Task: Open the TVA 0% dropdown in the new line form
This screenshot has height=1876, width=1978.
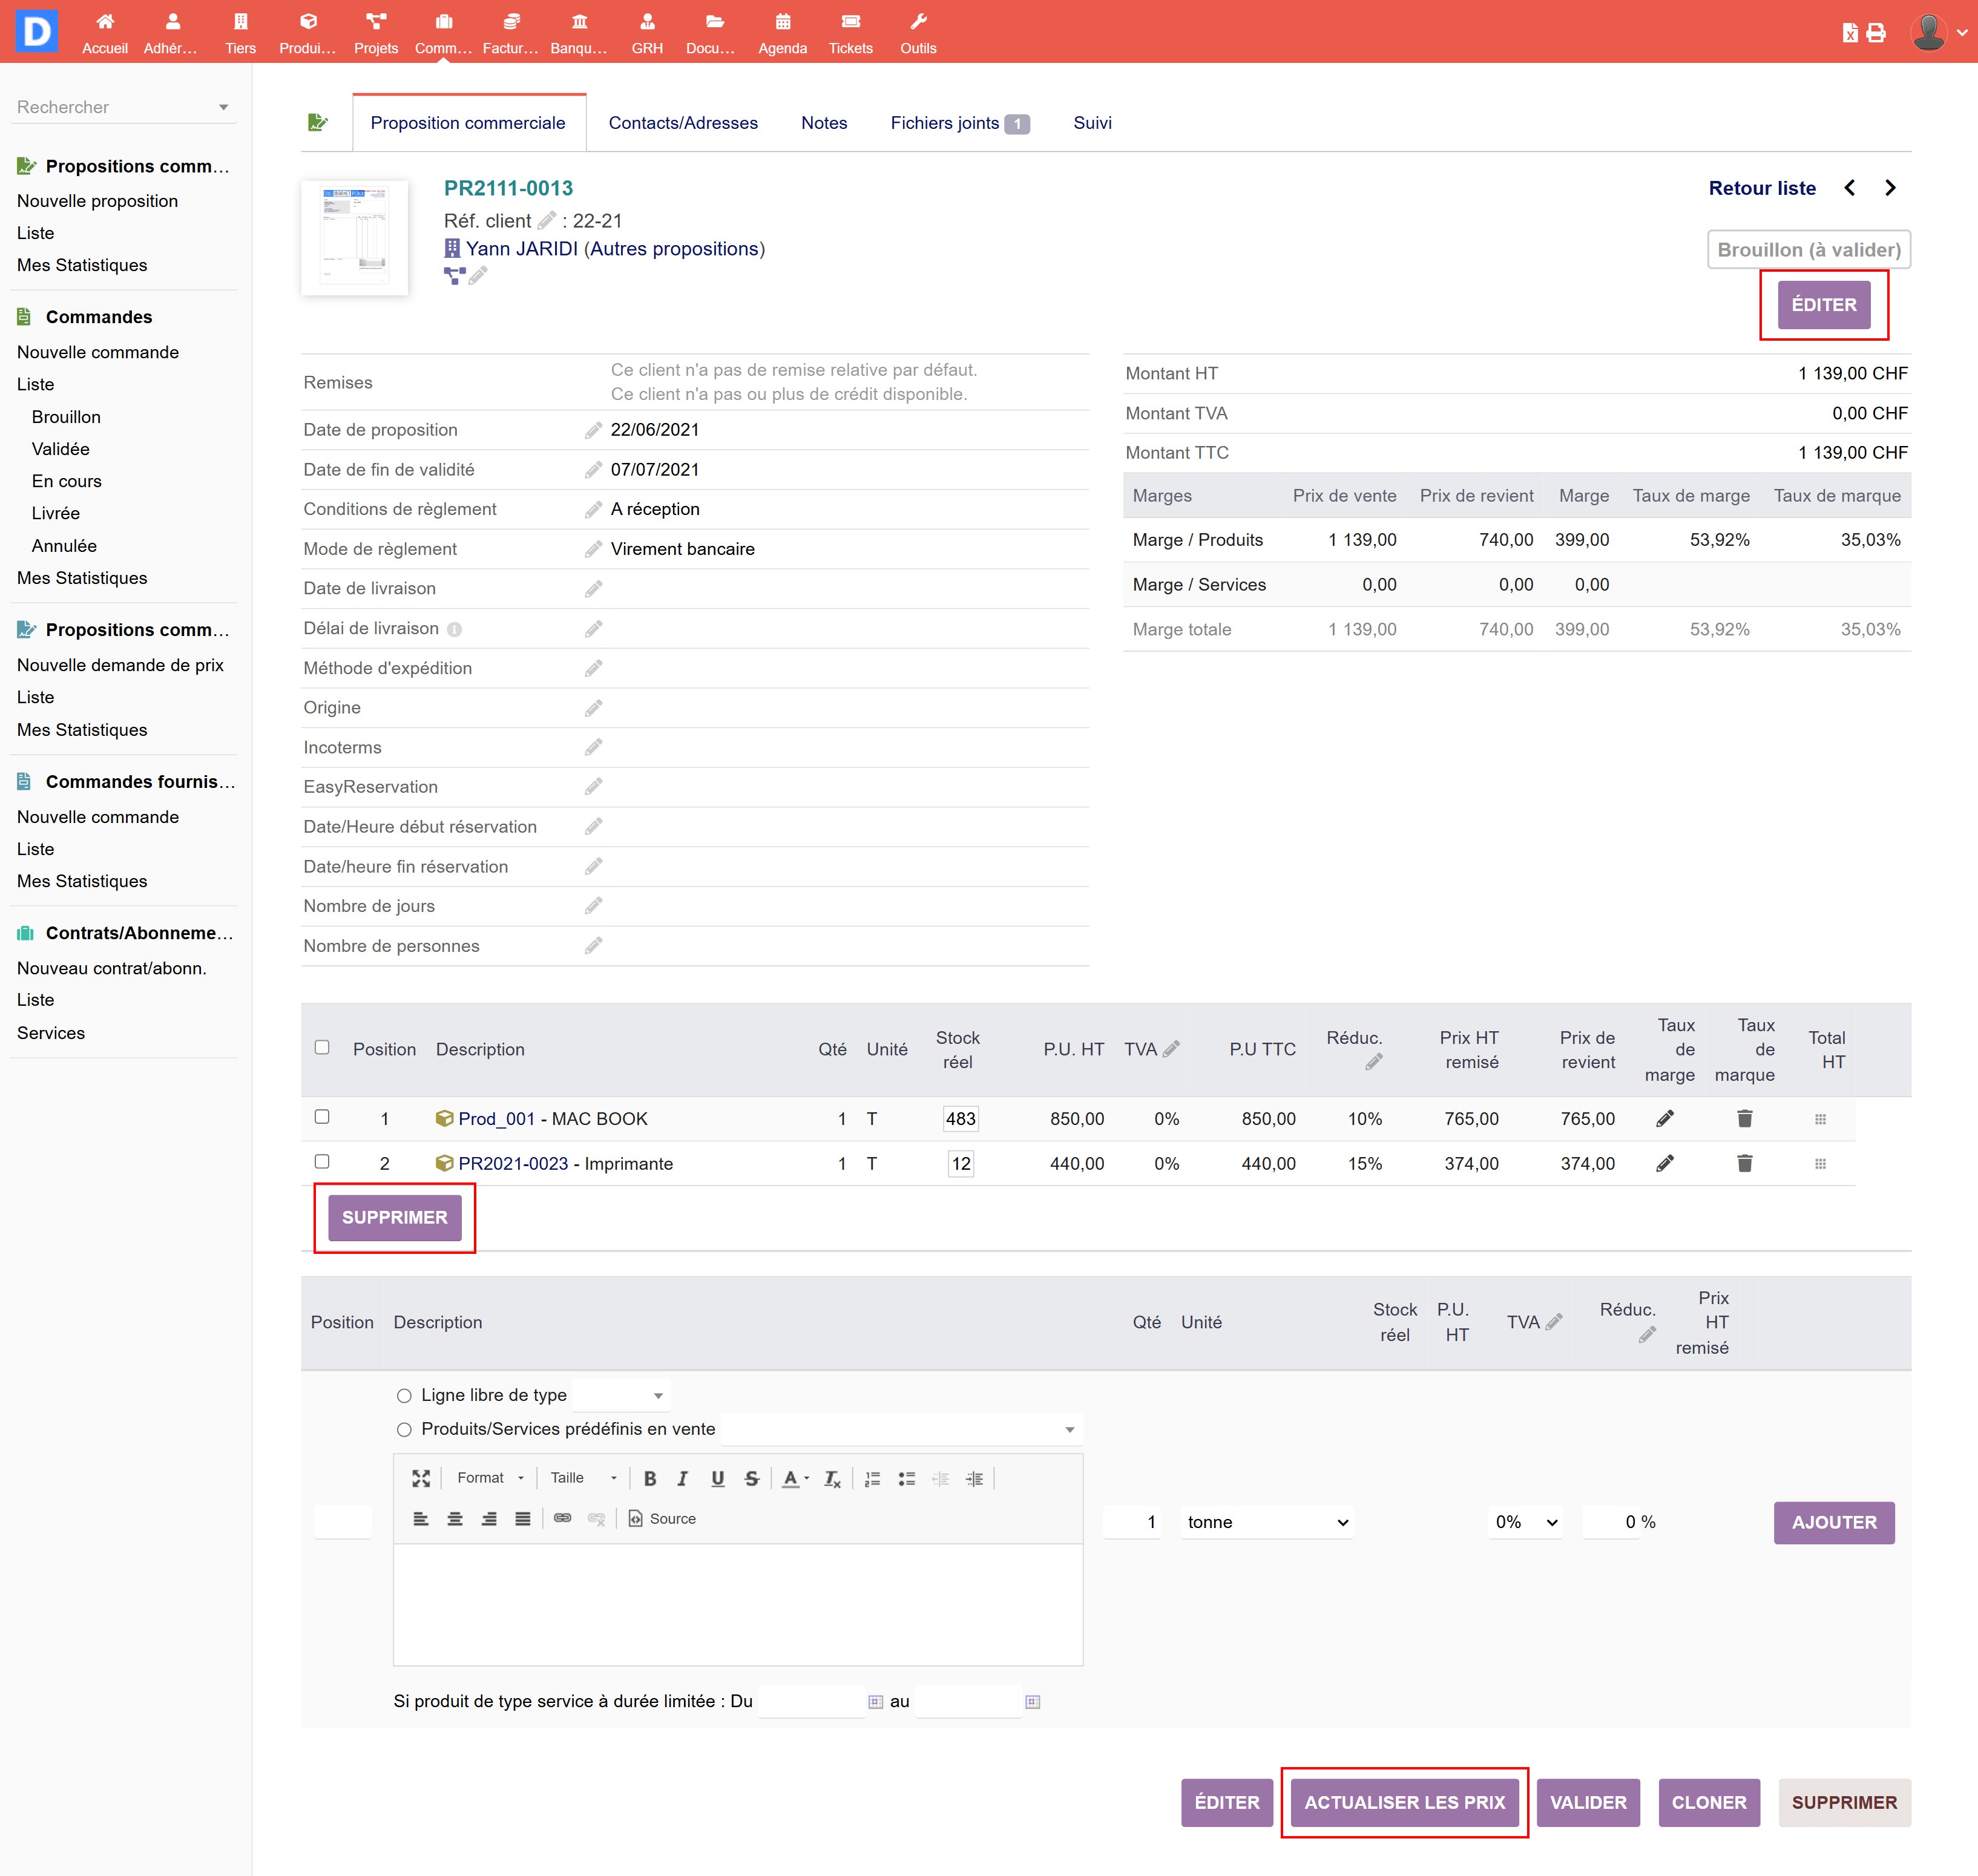Action: [x=1525, y=1522]
